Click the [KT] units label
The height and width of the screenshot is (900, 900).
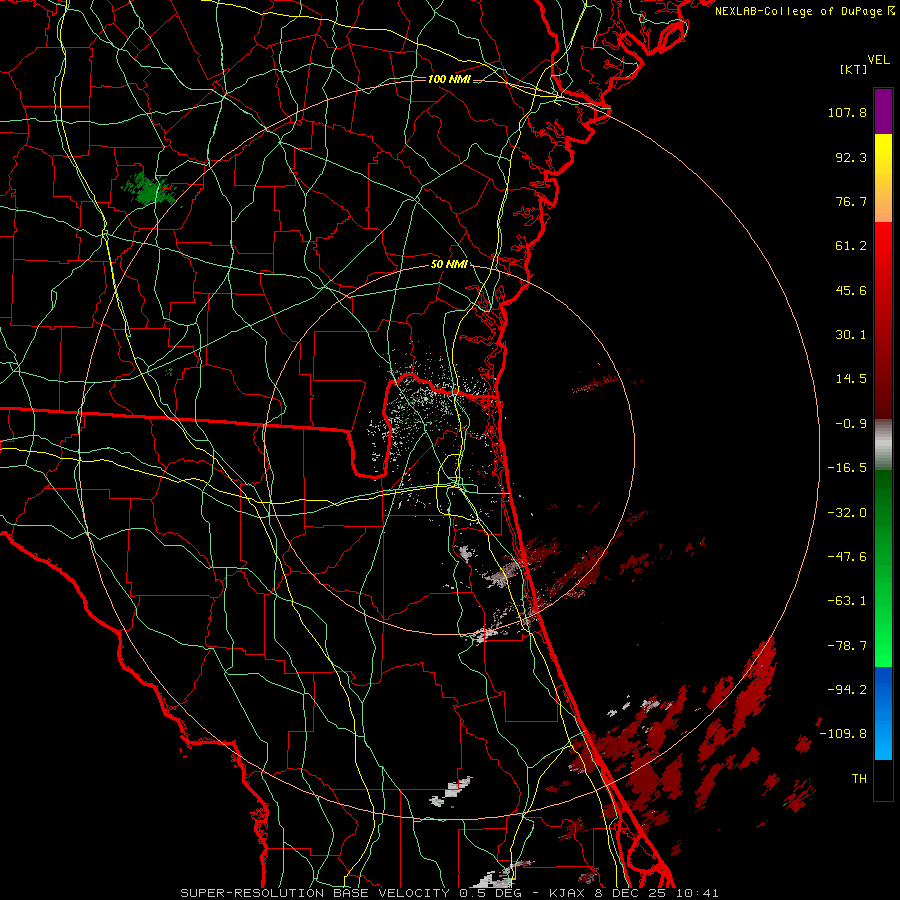(853, 69)
